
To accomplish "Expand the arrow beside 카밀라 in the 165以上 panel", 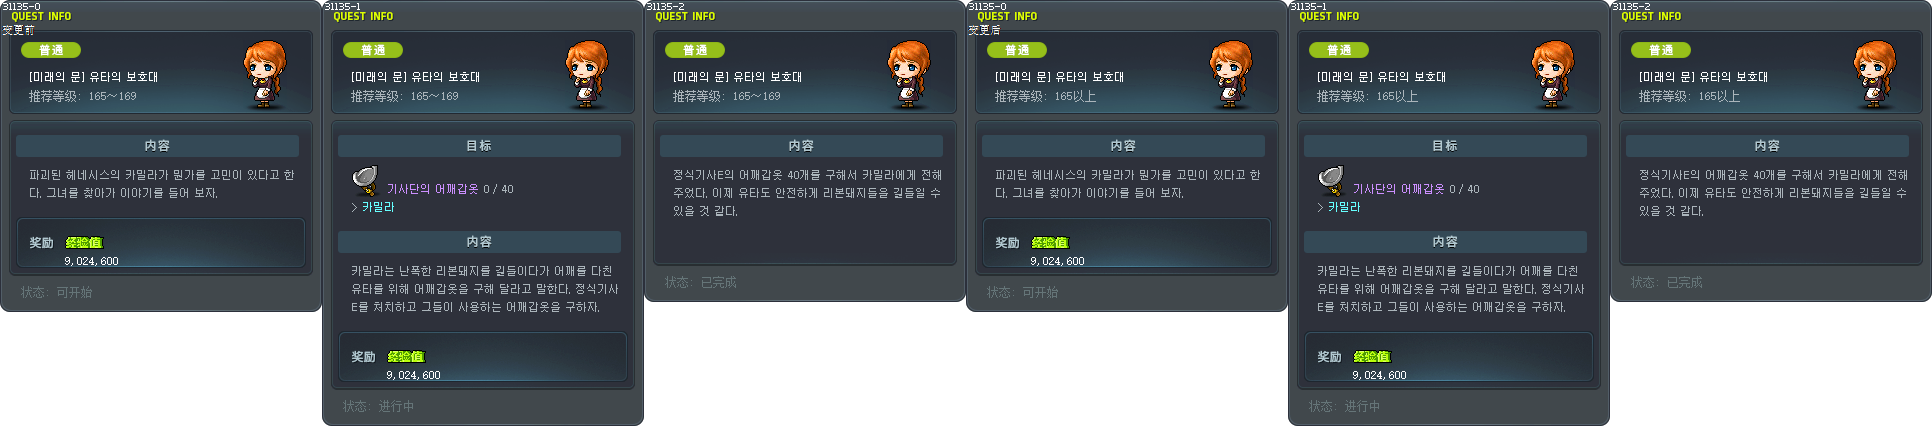I will click(1320, 207).
